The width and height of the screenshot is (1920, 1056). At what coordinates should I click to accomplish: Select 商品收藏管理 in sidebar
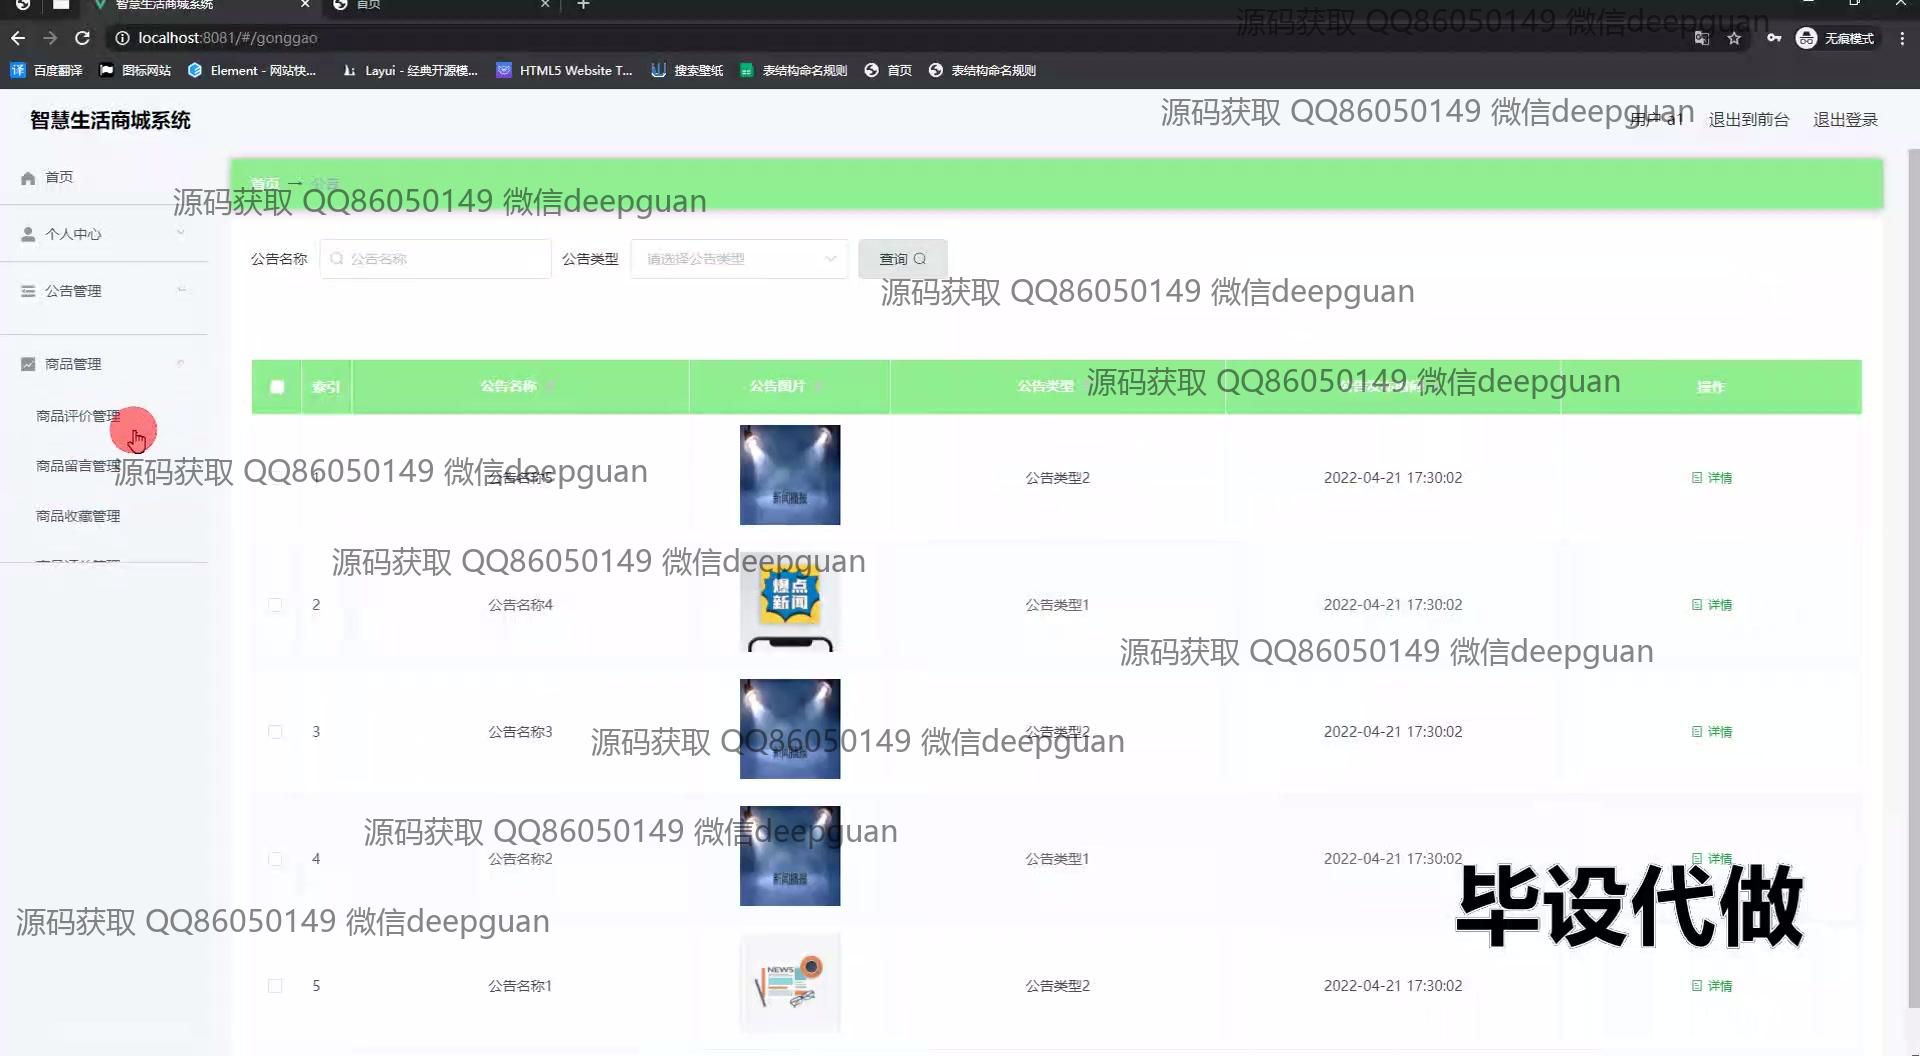coord(78,516)
